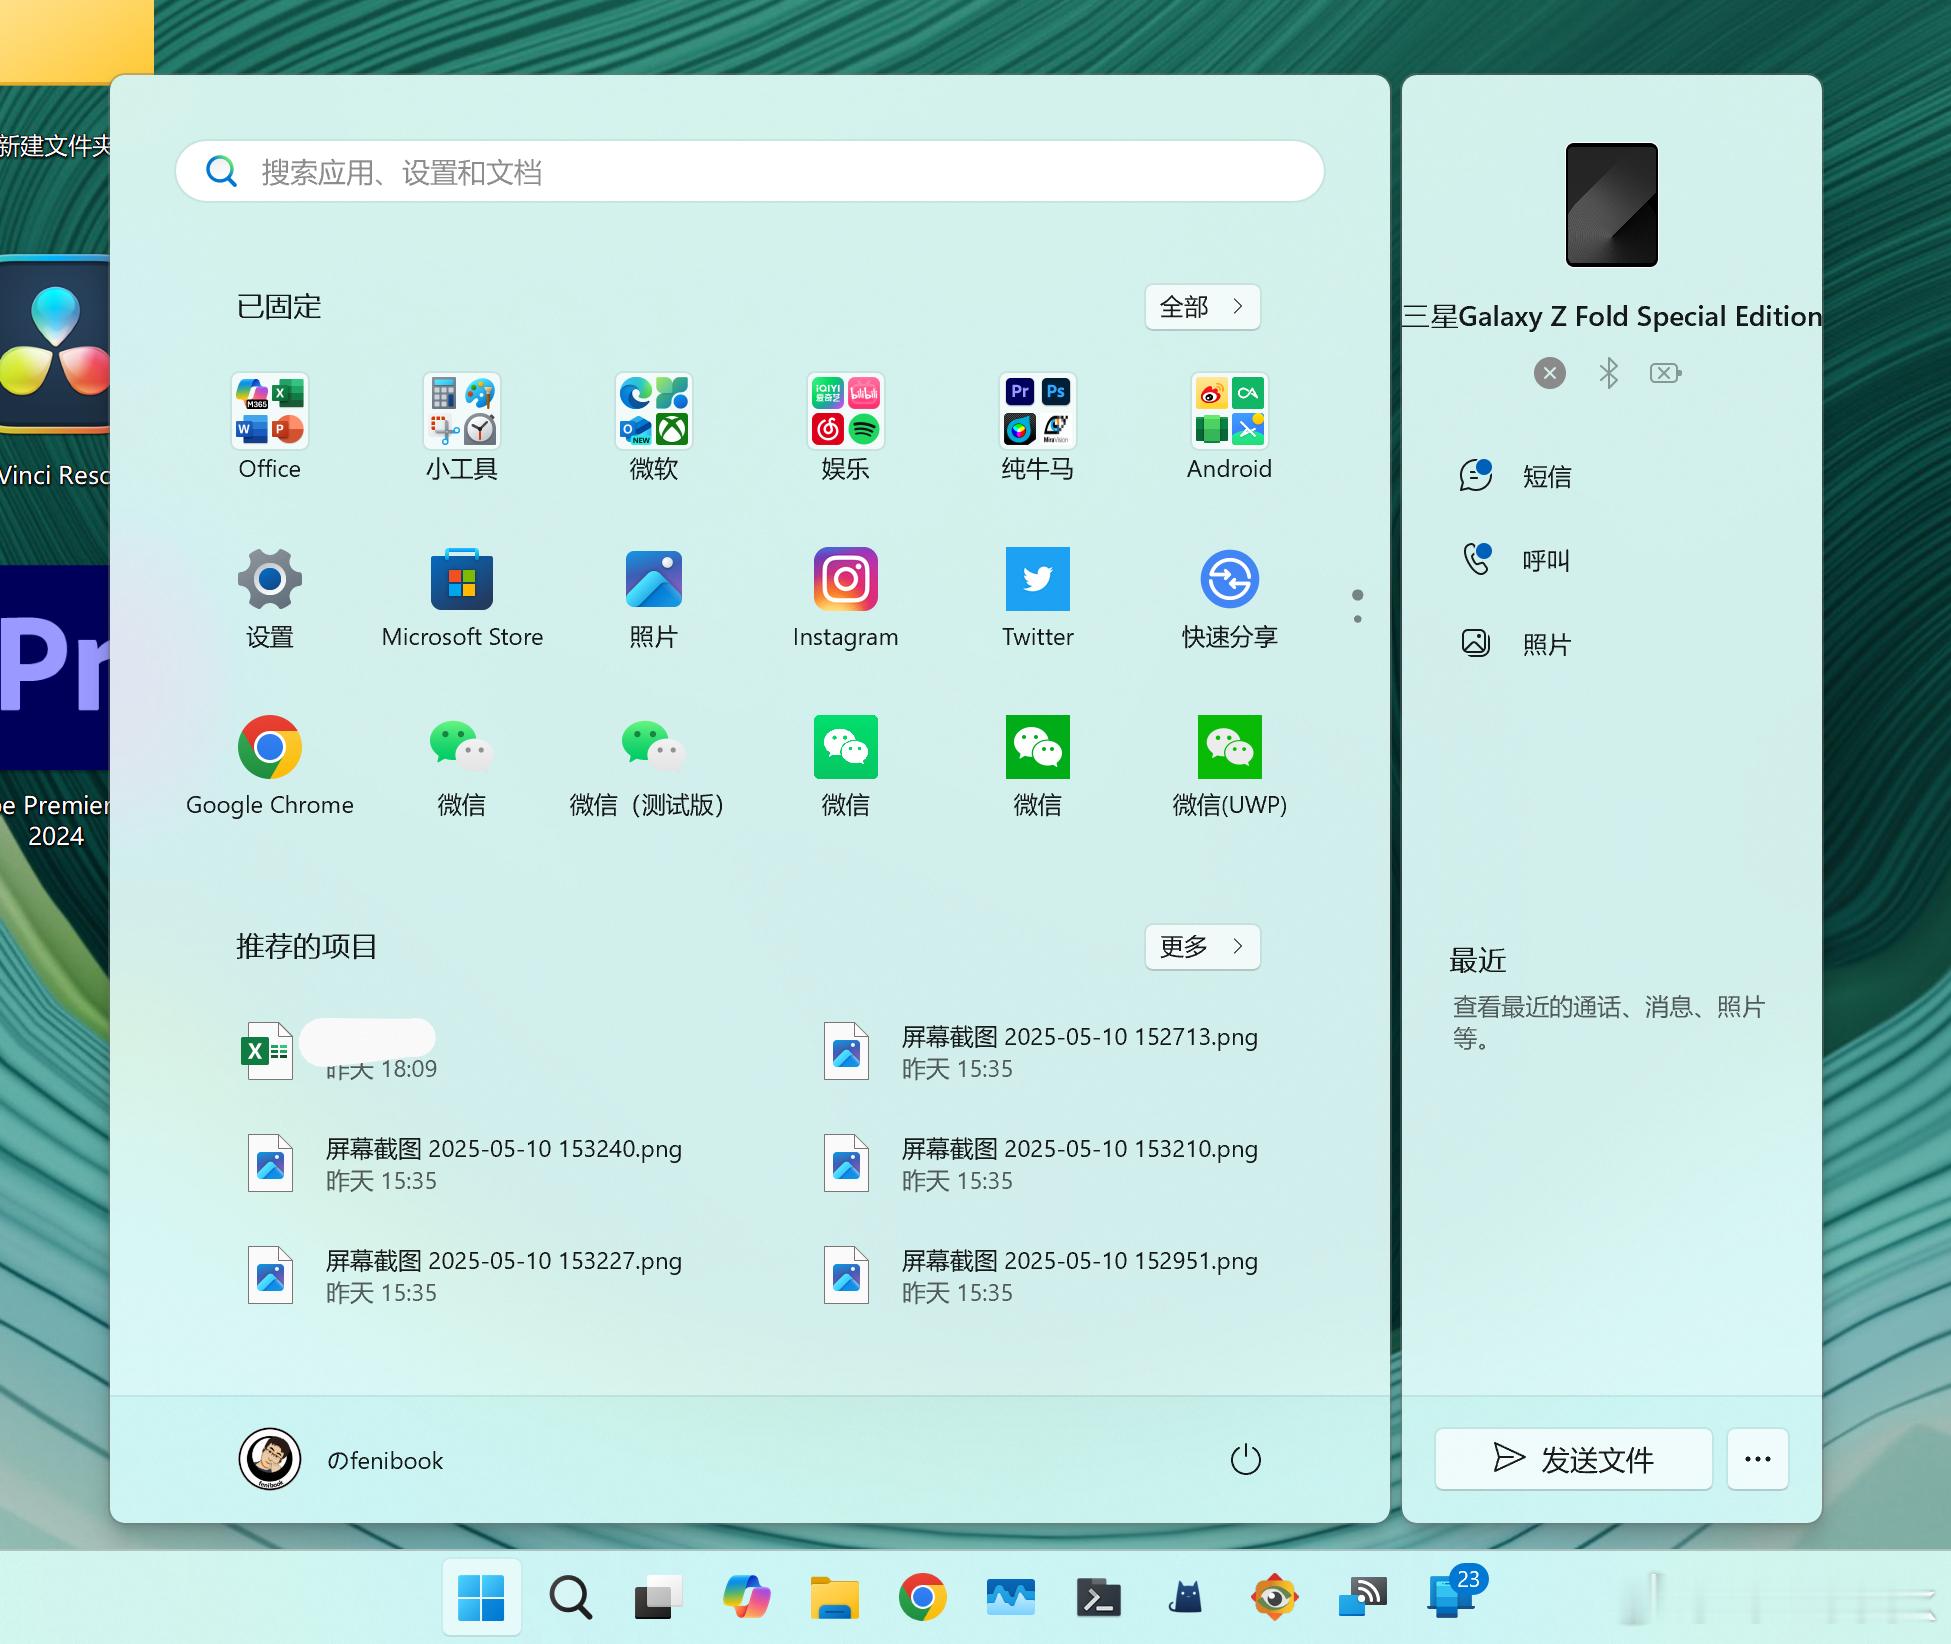Select the DaVinci Resolve desktop icon
Image resolution: width=1951 pixels, height=1644 pixels.
[55, 370]
